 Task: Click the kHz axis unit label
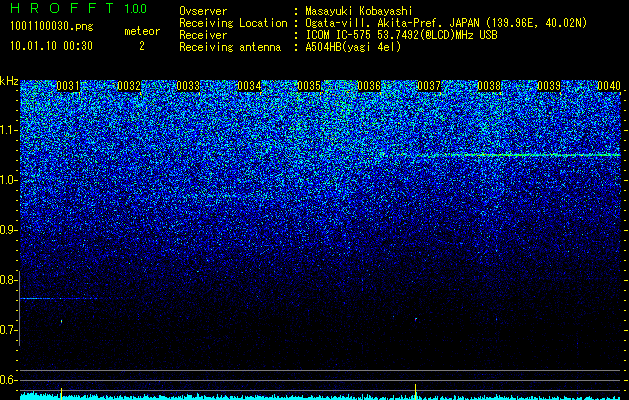point(9,81)
